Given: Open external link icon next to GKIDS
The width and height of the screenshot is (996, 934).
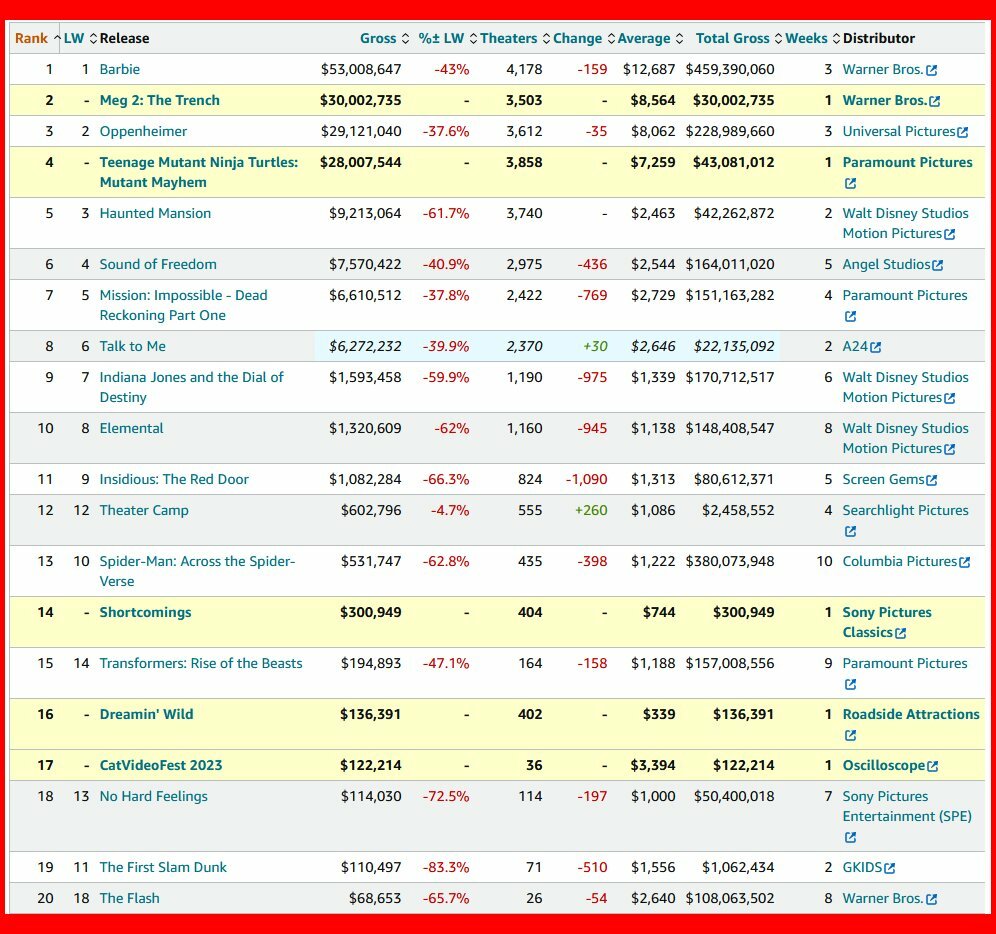Looking at the screenshot, I should tap(890, 868).
